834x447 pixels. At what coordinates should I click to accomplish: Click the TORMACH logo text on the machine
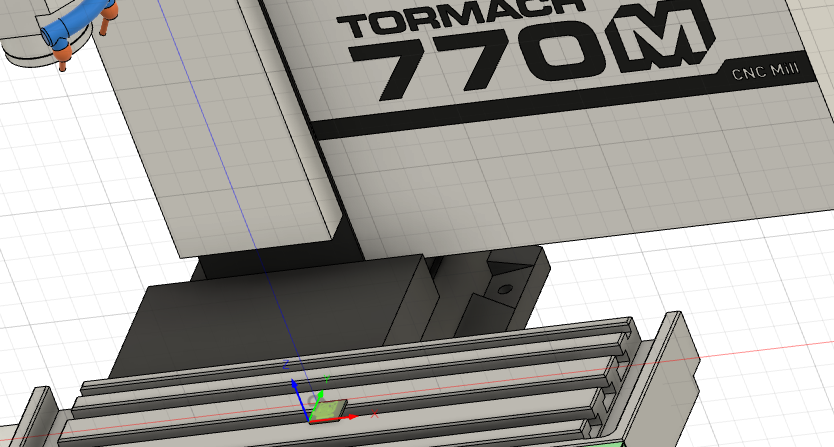(x=460, y=18)
